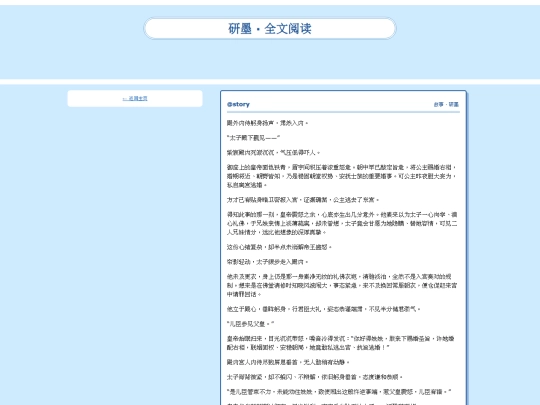Click the quoted line "太子殿下觐见——"
Screen dimensions: 540x405
(x=253, y=138)
